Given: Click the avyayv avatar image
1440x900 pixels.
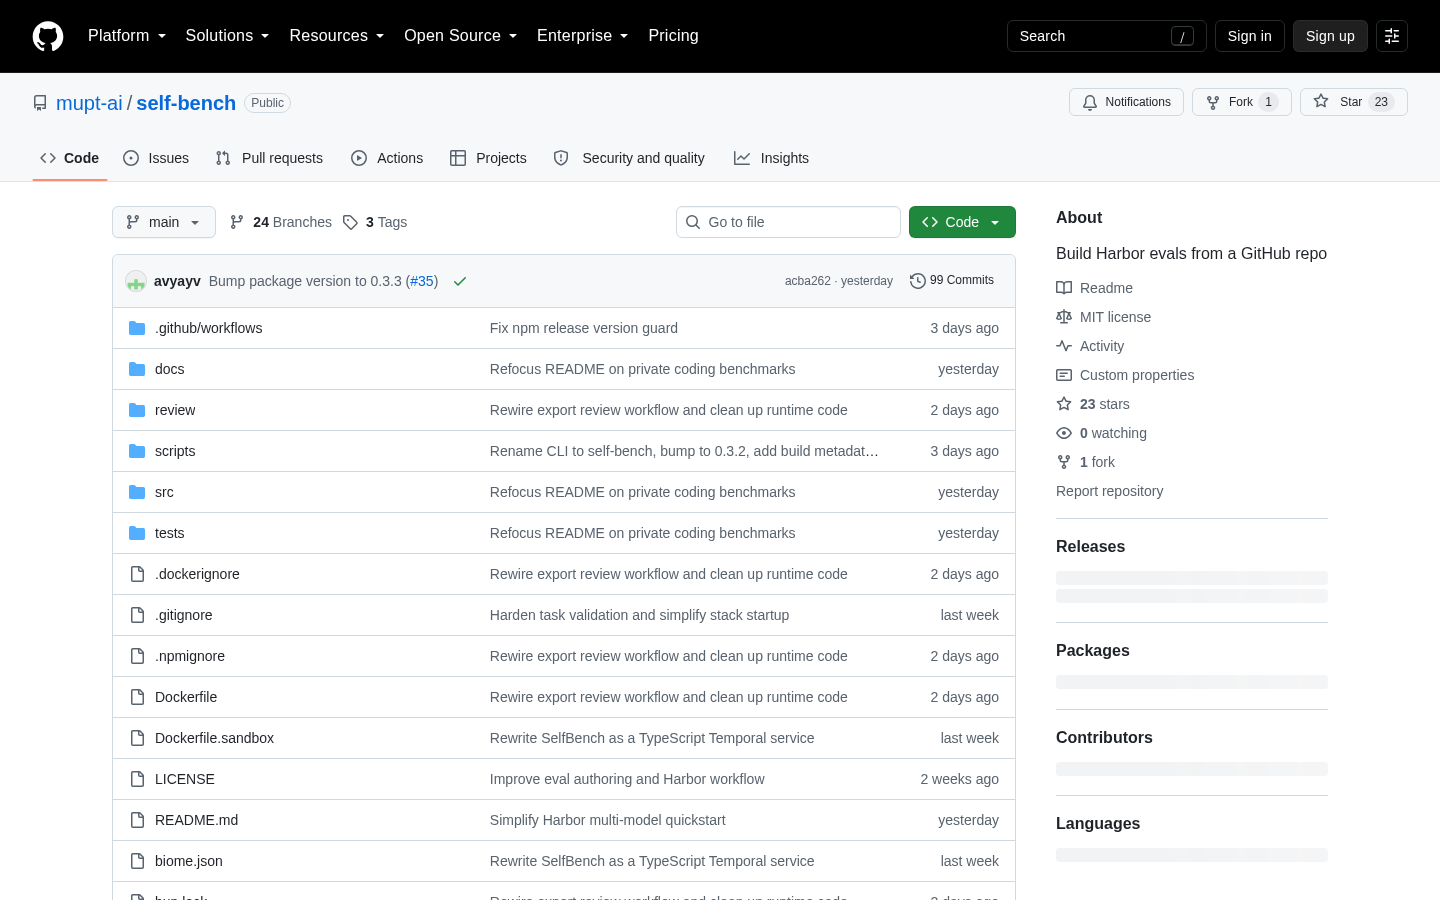Looking at the screenshot, I should point(136,281).
